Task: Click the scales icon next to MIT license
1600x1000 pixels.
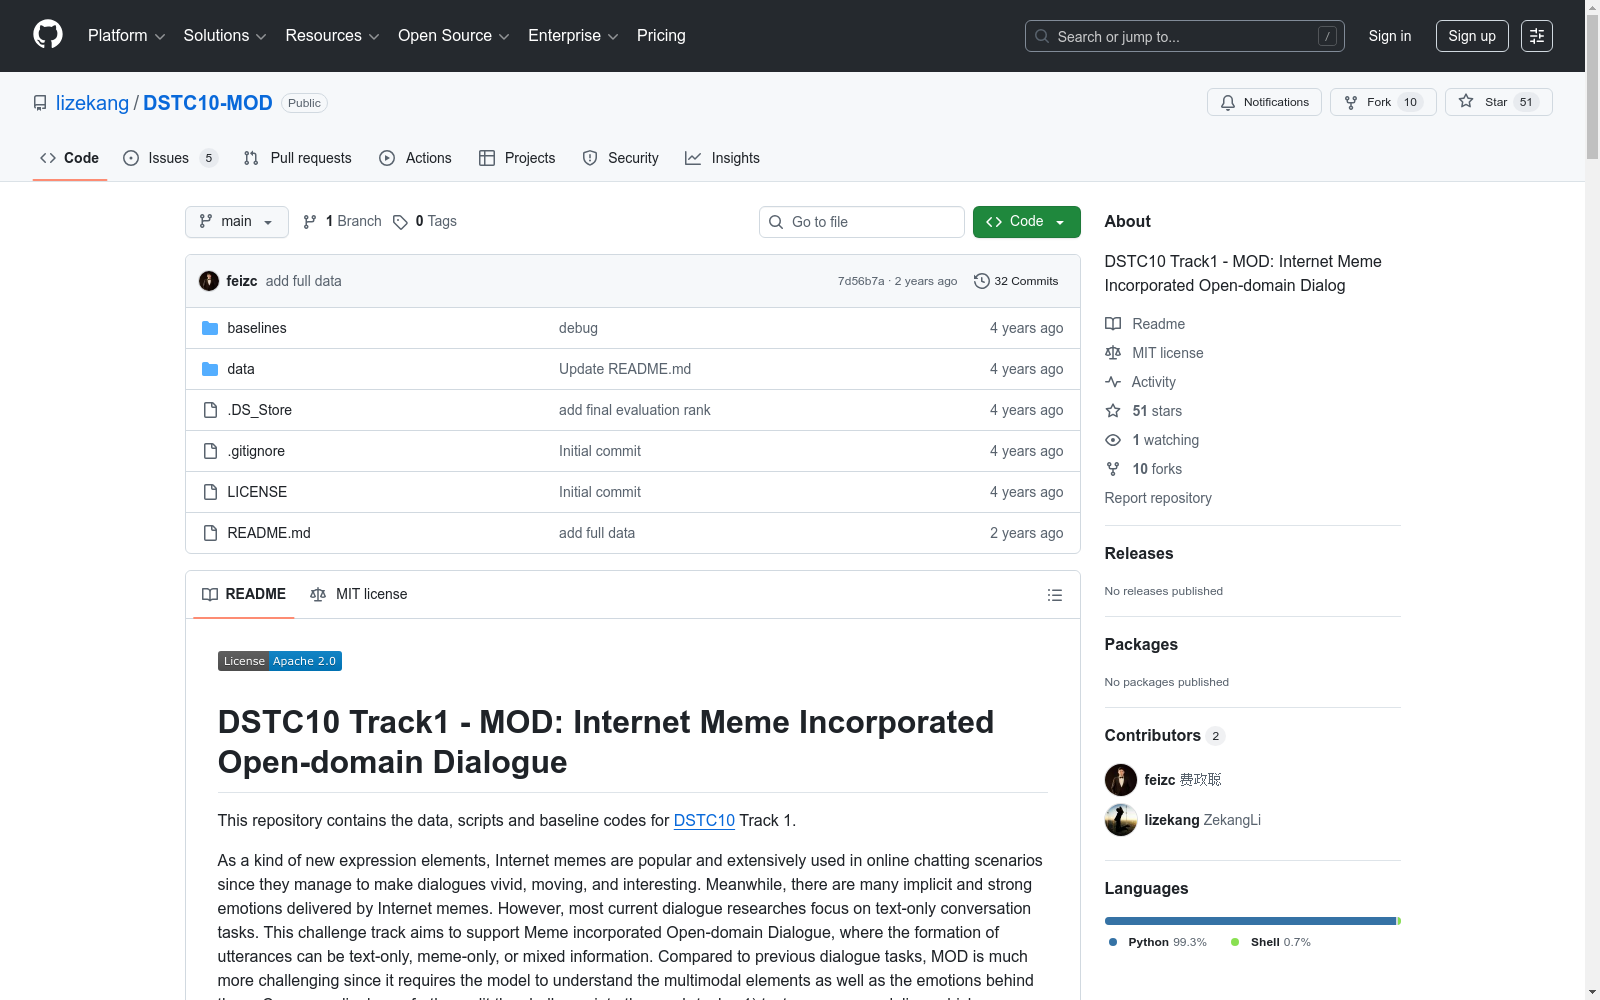Action: (x=1113, y=353)
